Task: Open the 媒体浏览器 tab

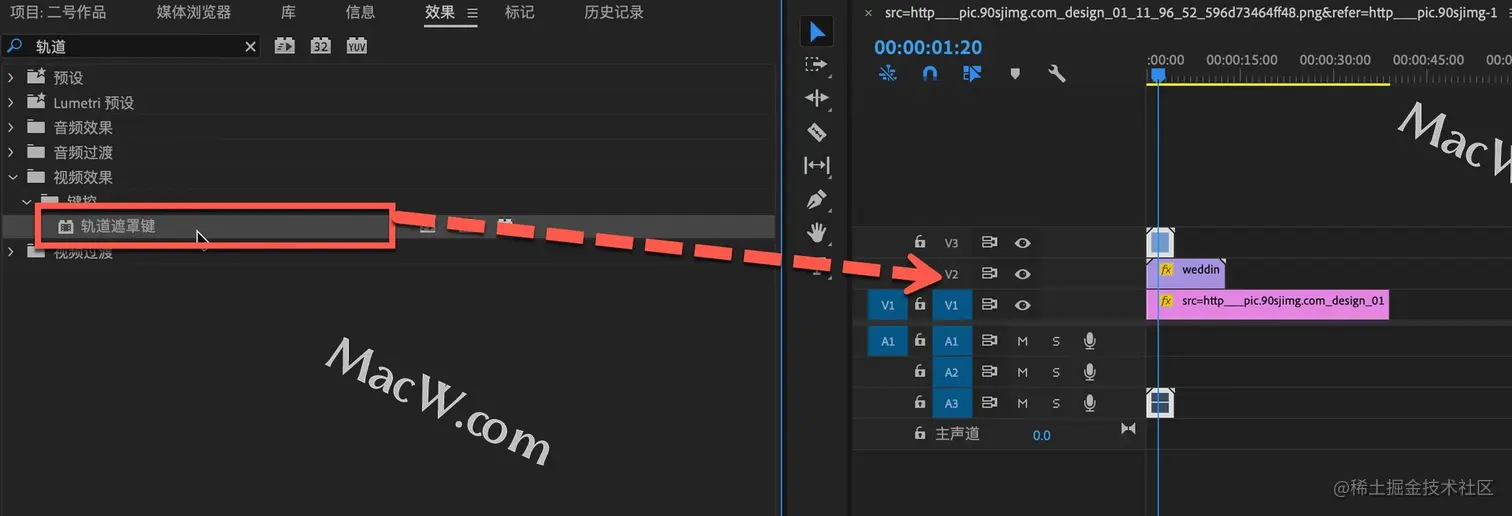Action: [194, 13]
